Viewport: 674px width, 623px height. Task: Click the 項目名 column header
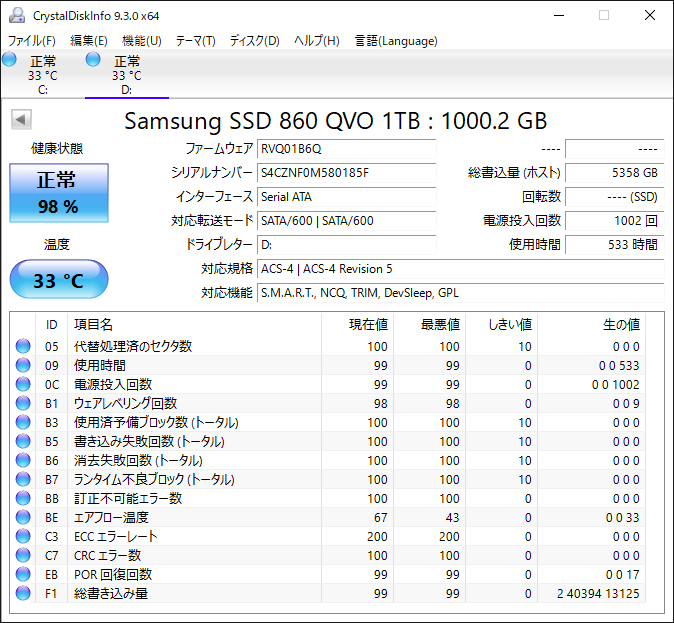point(194,325)
